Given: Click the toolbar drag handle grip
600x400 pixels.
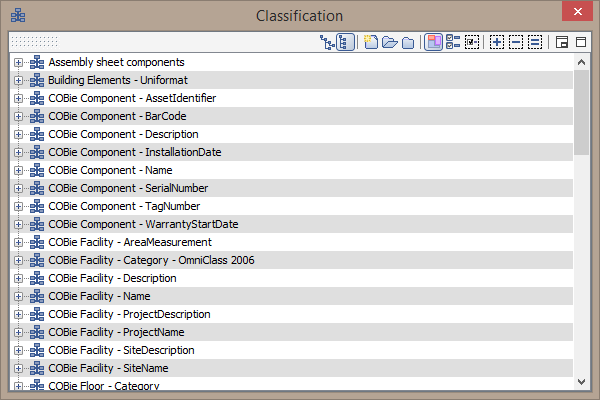Looking at the screenshot, I should [35, 42].
